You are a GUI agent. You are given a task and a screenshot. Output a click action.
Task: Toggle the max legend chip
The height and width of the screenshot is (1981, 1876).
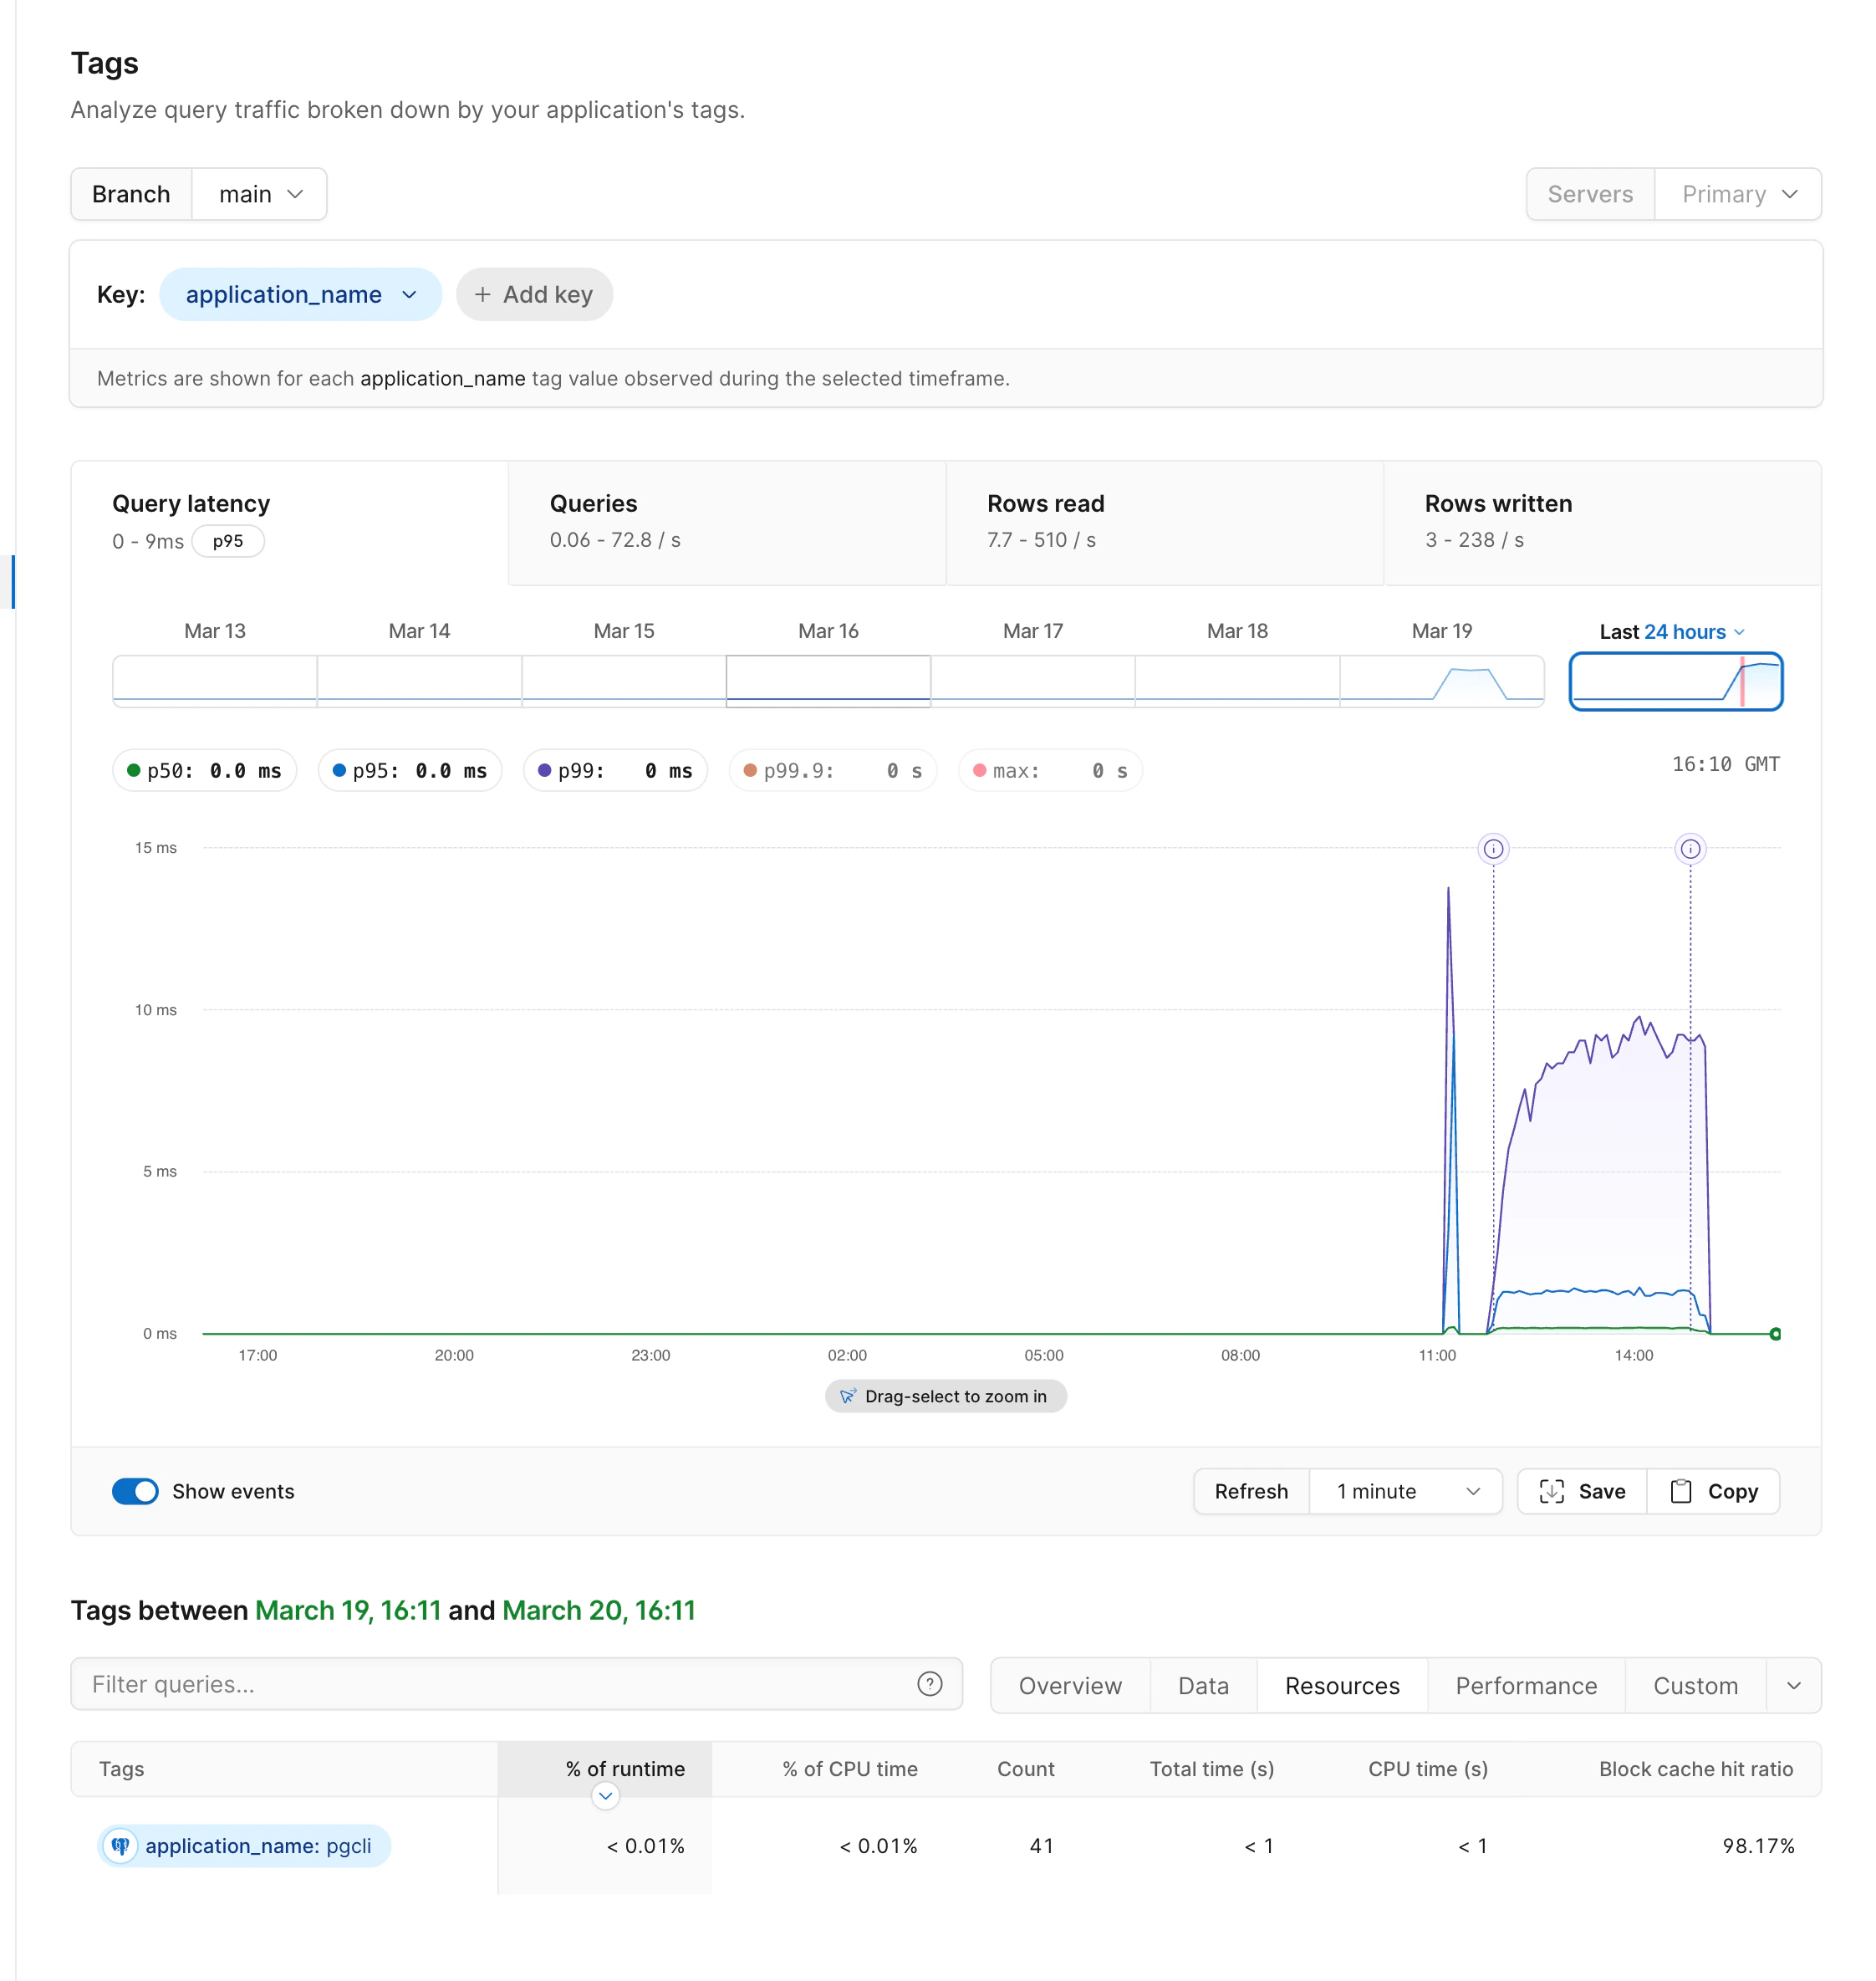(x=1050, y=770)
